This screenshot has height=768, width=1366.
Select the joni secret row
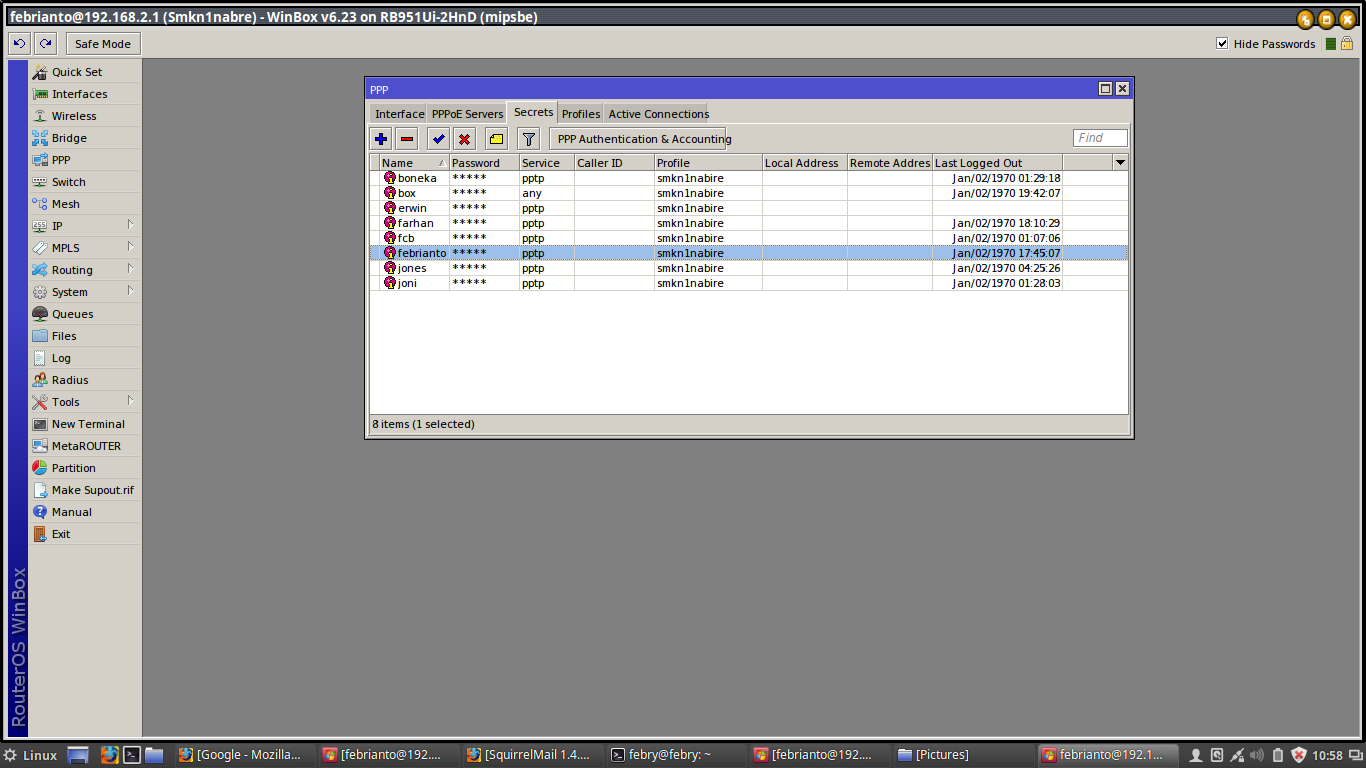(x=748, y=283)
